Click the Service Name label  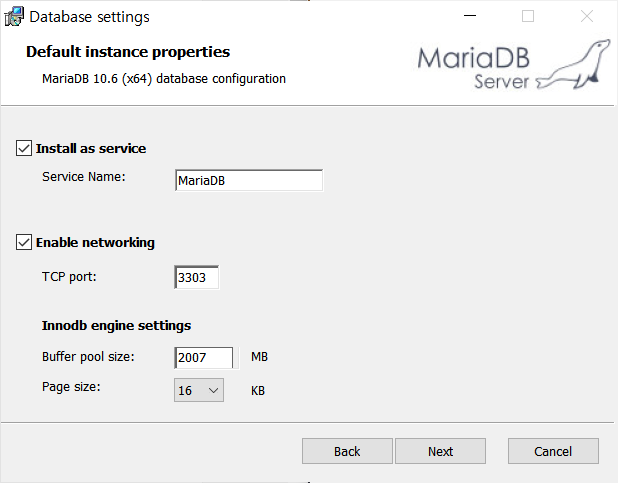coord(84,177)
